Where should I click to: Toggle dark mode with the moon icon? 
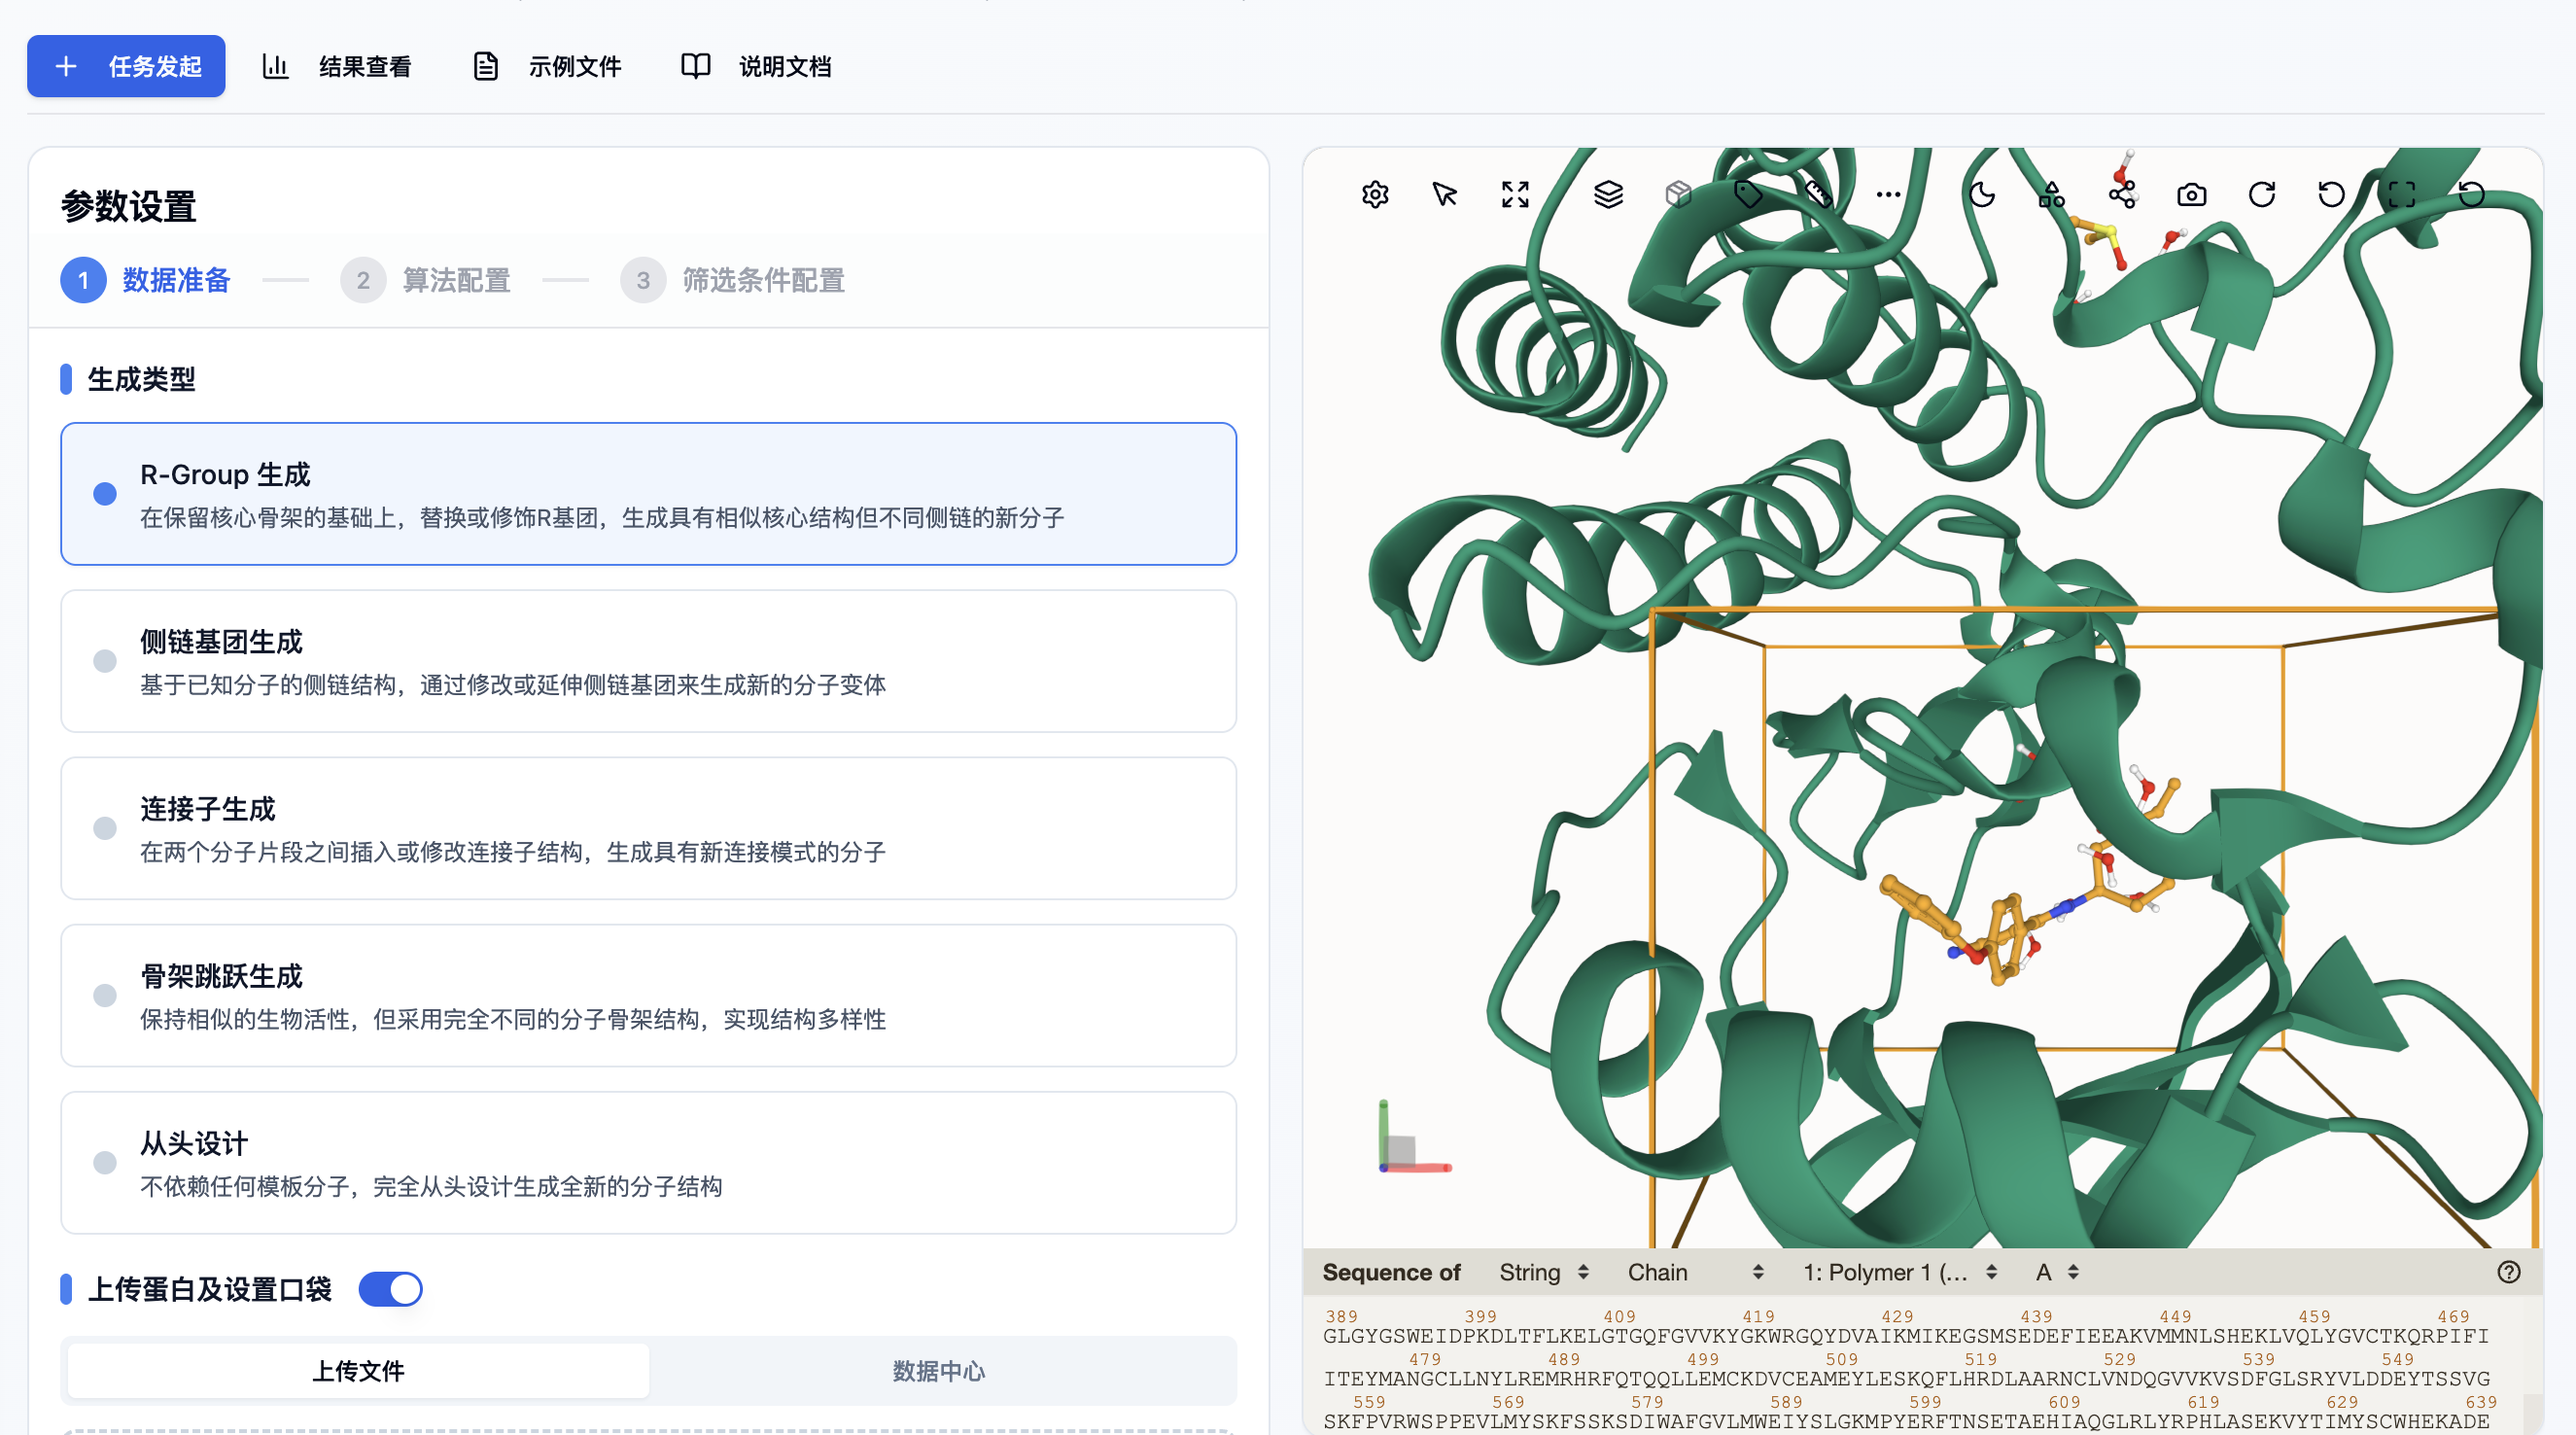pyautogui.click(x=1982, y=194)
